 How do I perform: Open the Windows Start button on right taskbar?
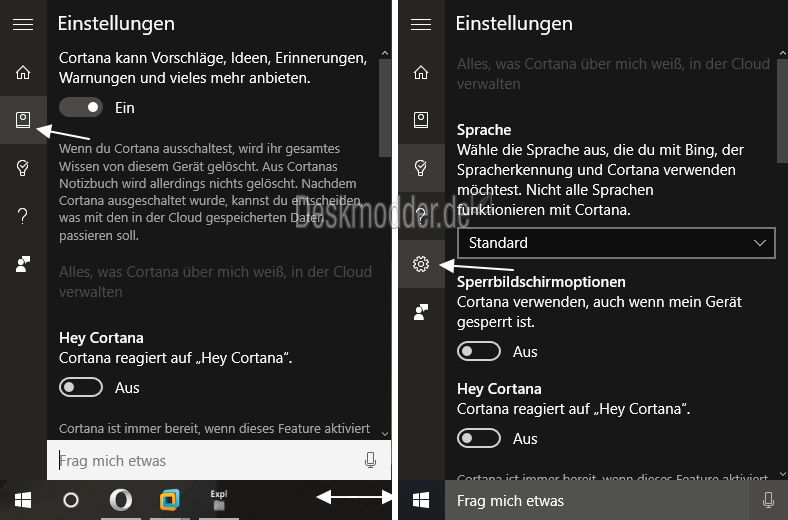pyautogui.click(x=421, y=500)
